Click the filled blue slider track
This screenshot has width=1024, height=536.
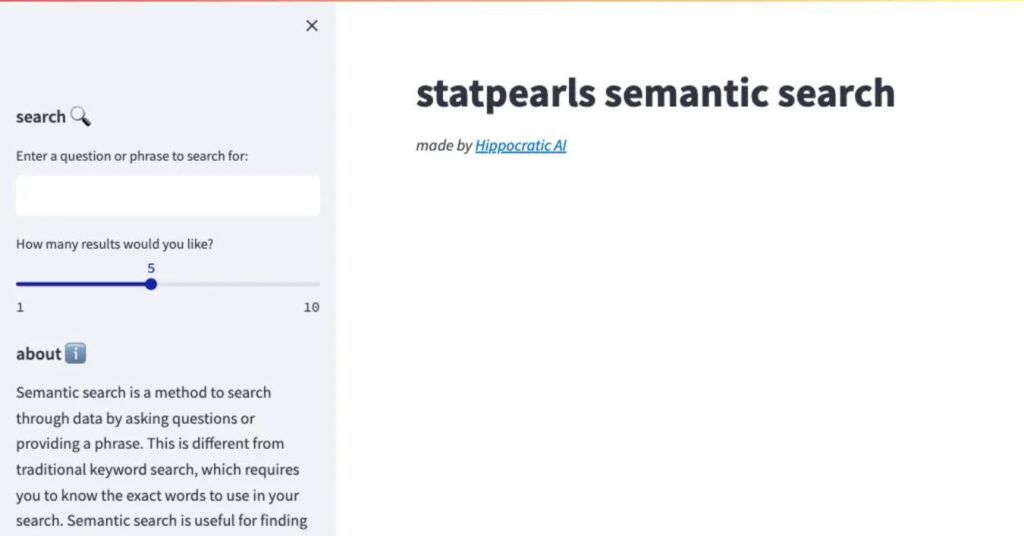tap(82, 284)
